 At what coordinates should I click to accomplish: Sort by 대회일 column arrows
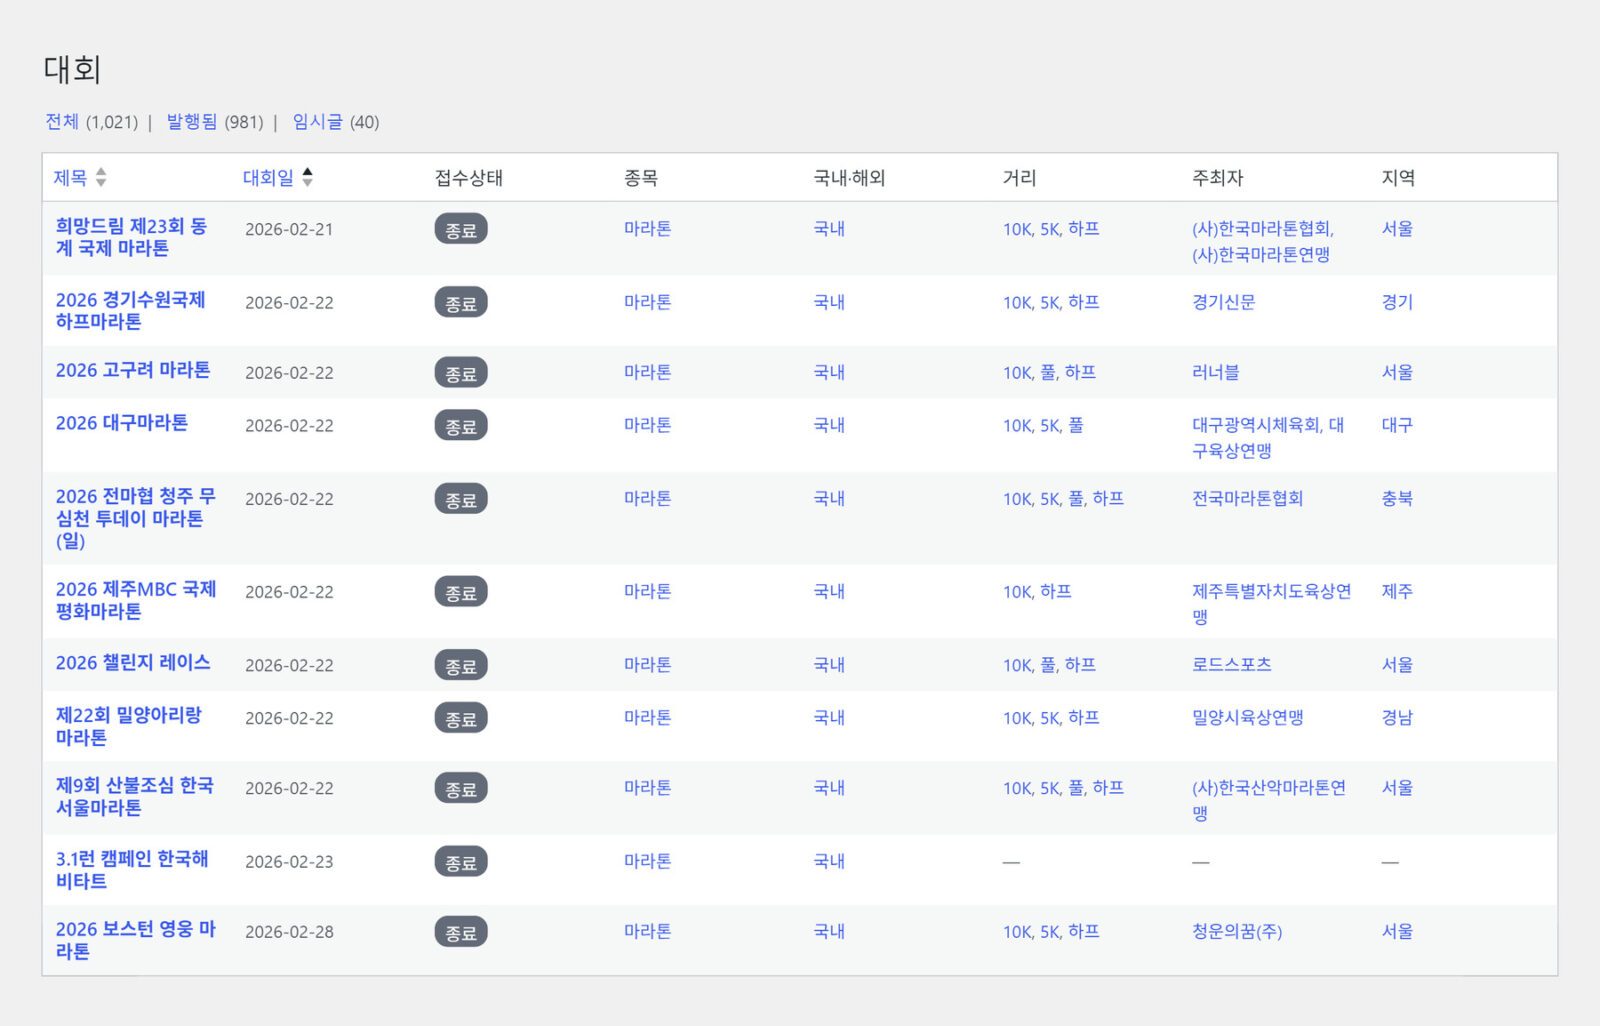click(x=308, y=178)
